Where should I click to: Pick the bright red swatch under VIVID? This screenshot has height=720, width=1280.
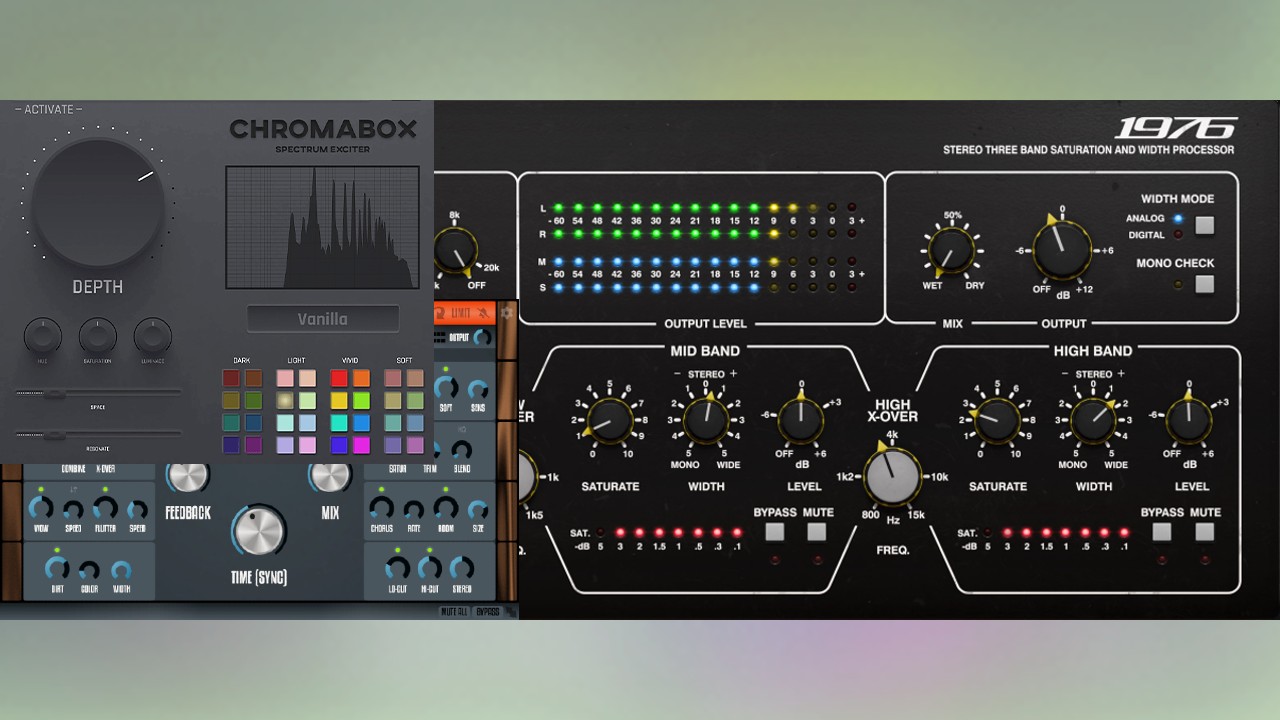tap(339, 378)
